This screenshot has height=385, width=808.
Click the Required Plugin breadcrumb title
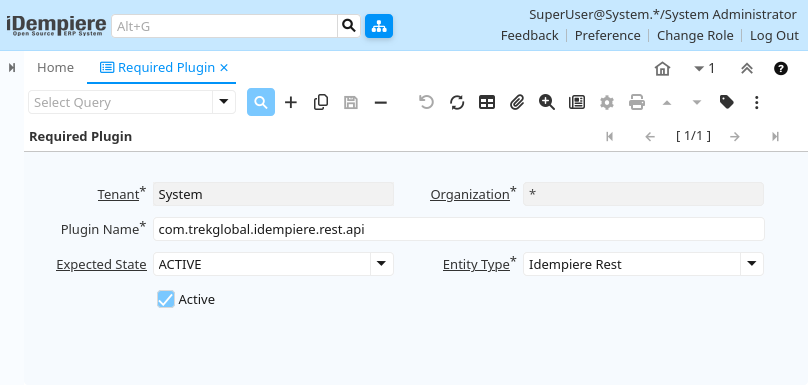coord(80,137)
